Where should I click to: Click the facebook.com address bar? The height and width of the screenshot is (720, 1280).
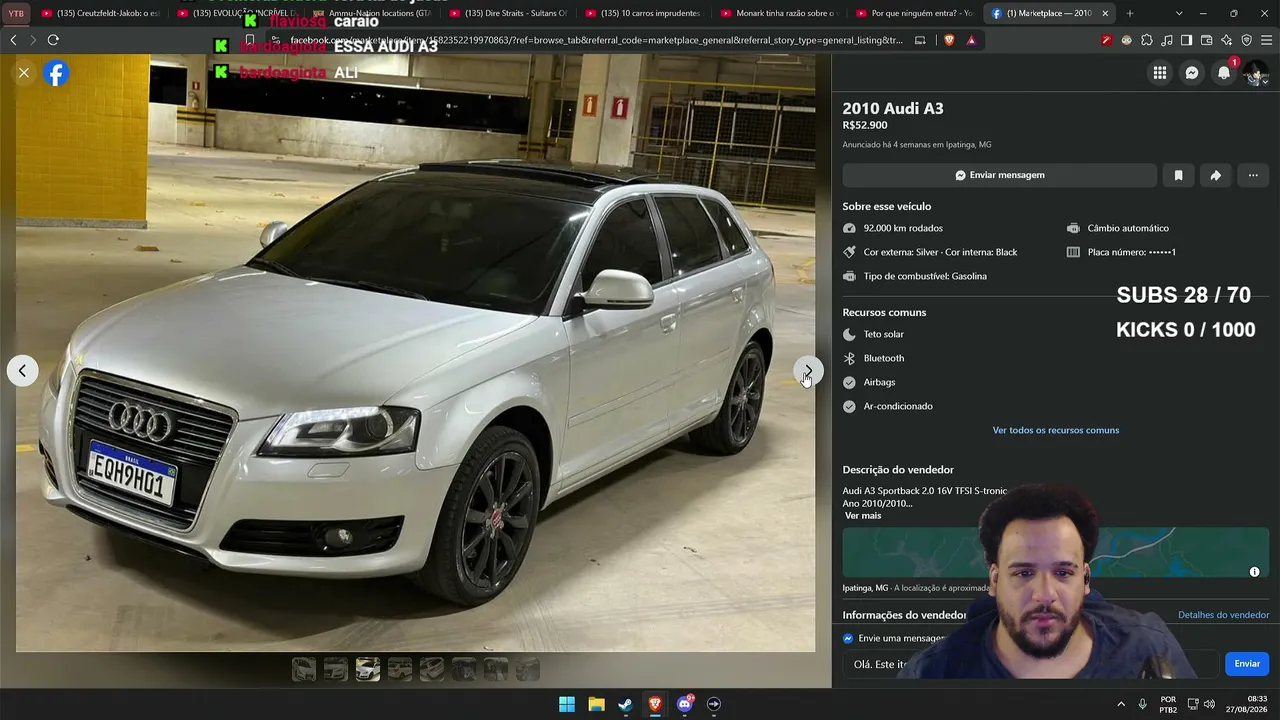596,40
